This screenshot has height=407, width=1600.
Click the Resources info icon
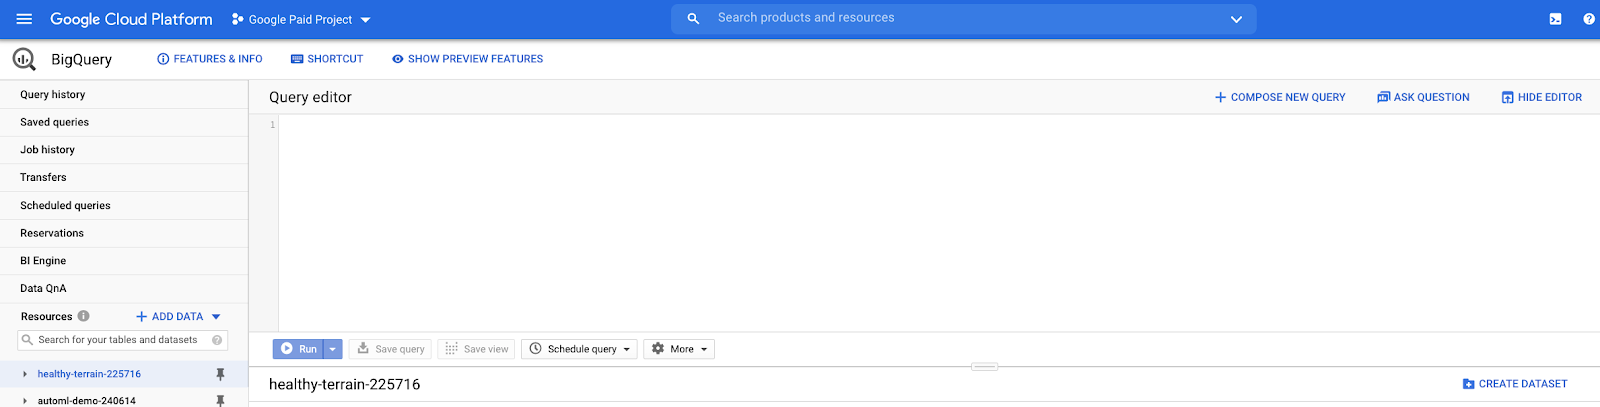click(84, 316)
